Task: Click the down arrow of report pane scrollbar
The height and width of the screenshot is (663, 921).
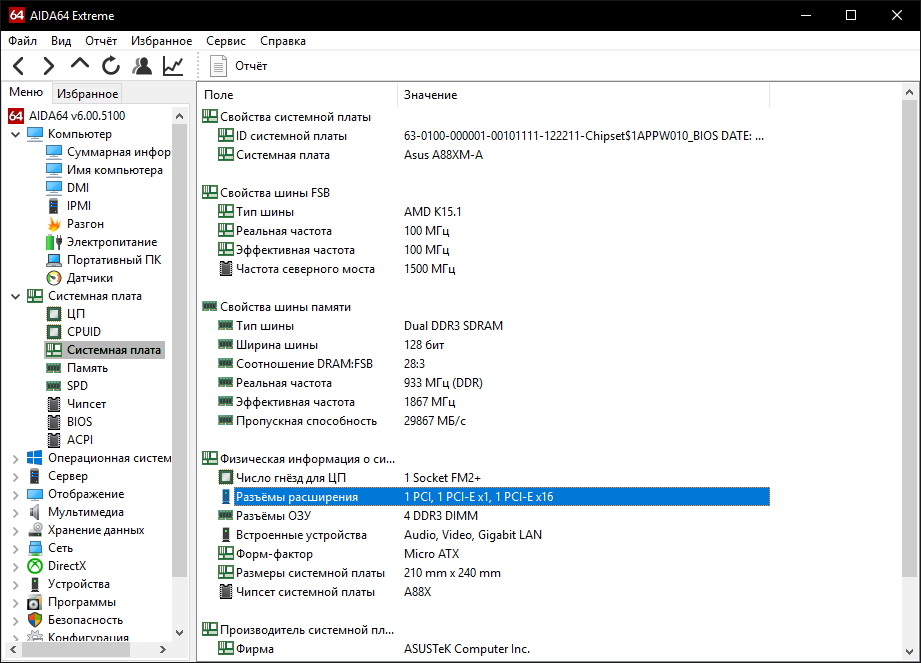Action: (x=909, y=652)
